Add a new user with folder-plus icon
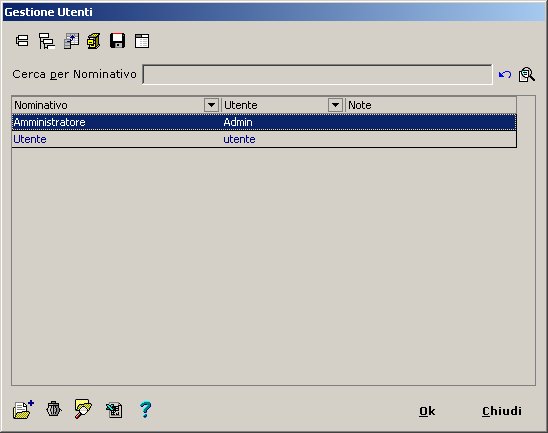The image size is (548, 433). [x=23, y=409]
